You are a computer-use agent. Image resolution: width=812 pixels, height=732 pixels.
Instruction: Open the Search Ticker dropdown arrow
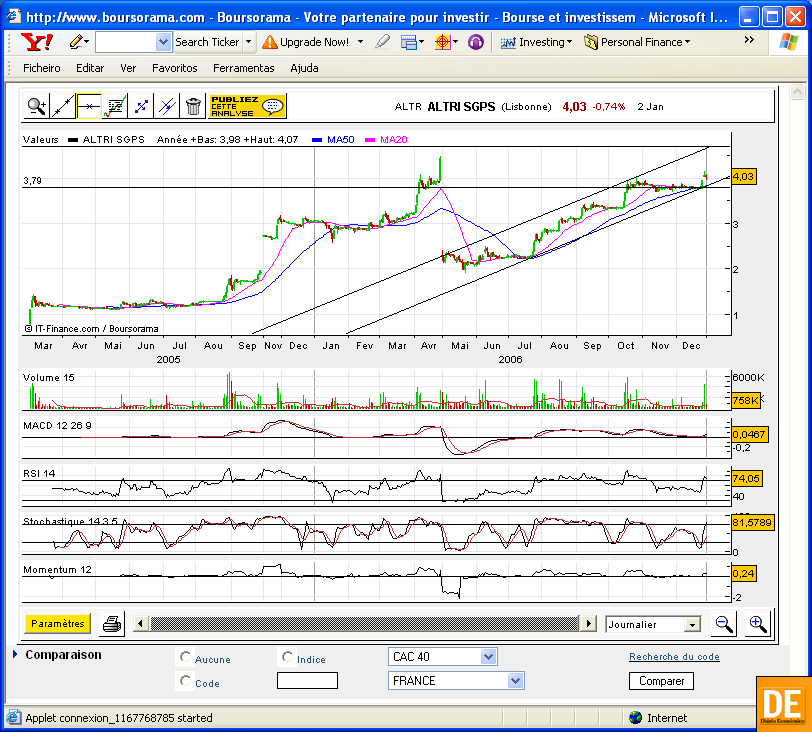point(249,42)
